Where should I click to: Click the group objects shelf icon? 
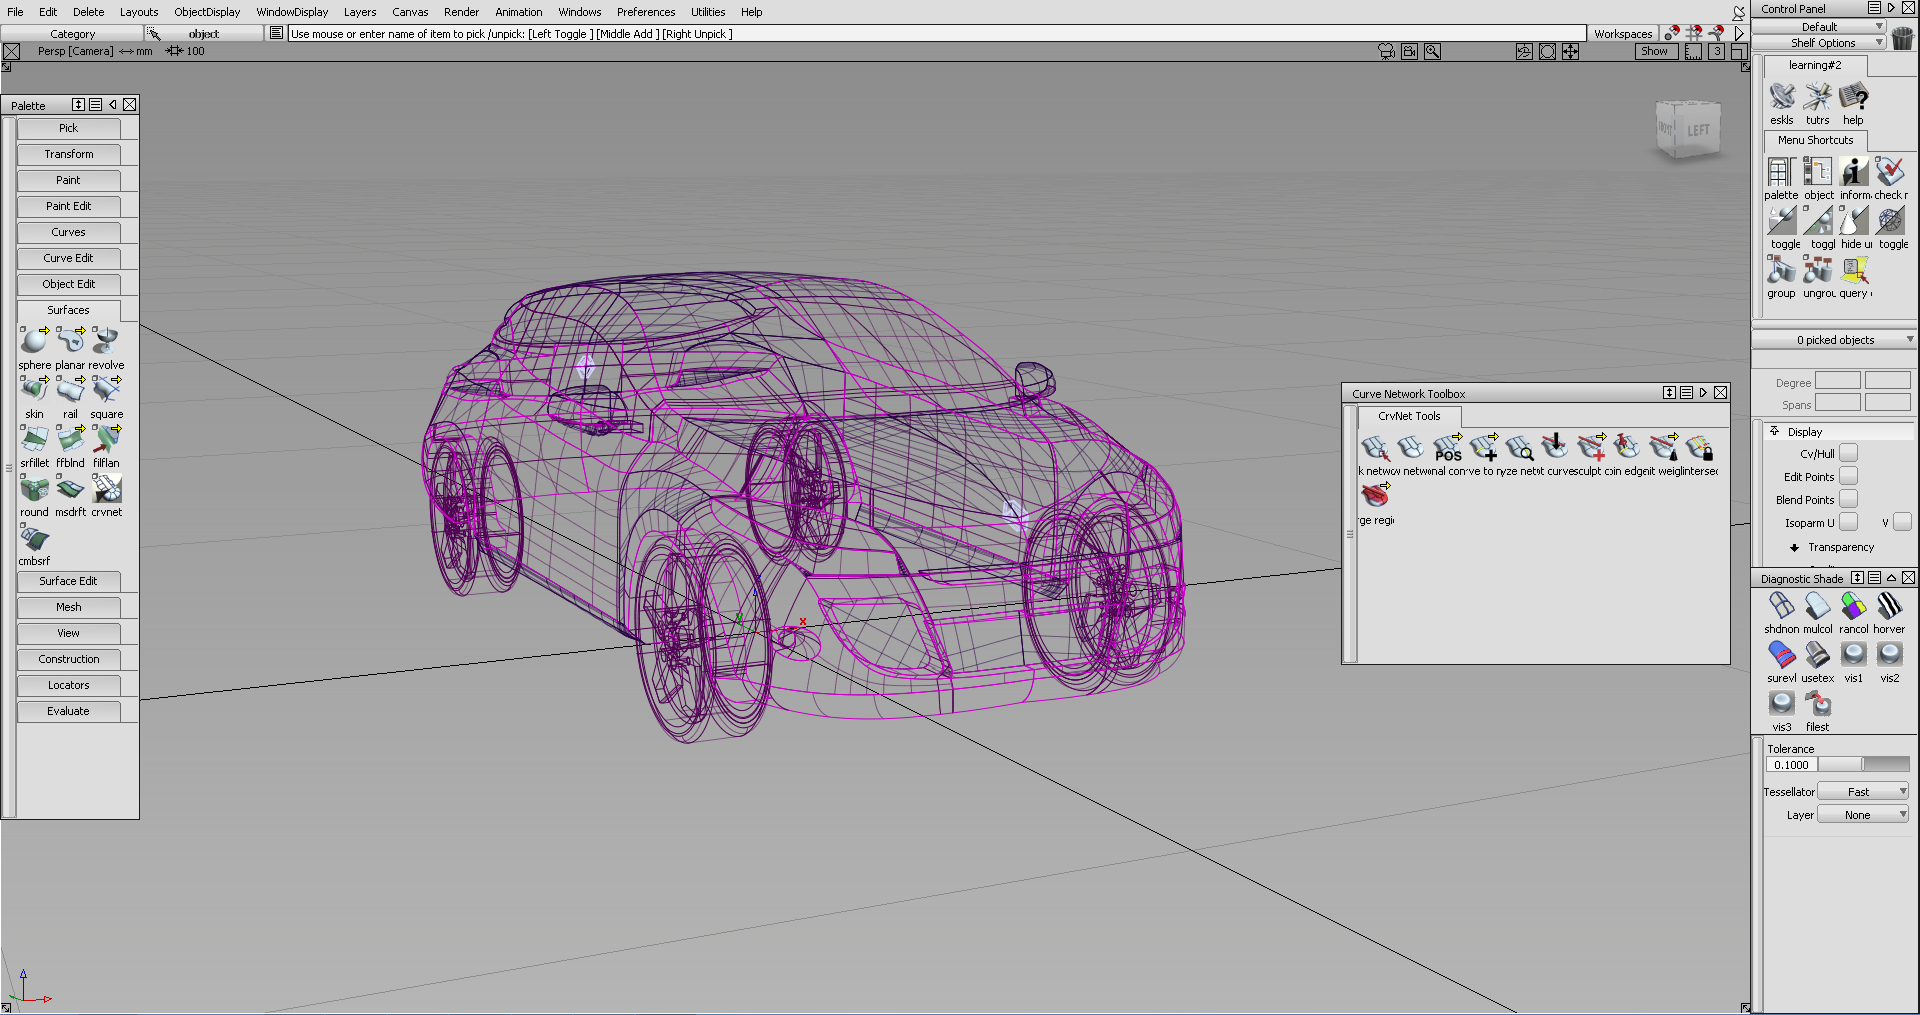pos(1781,270)
